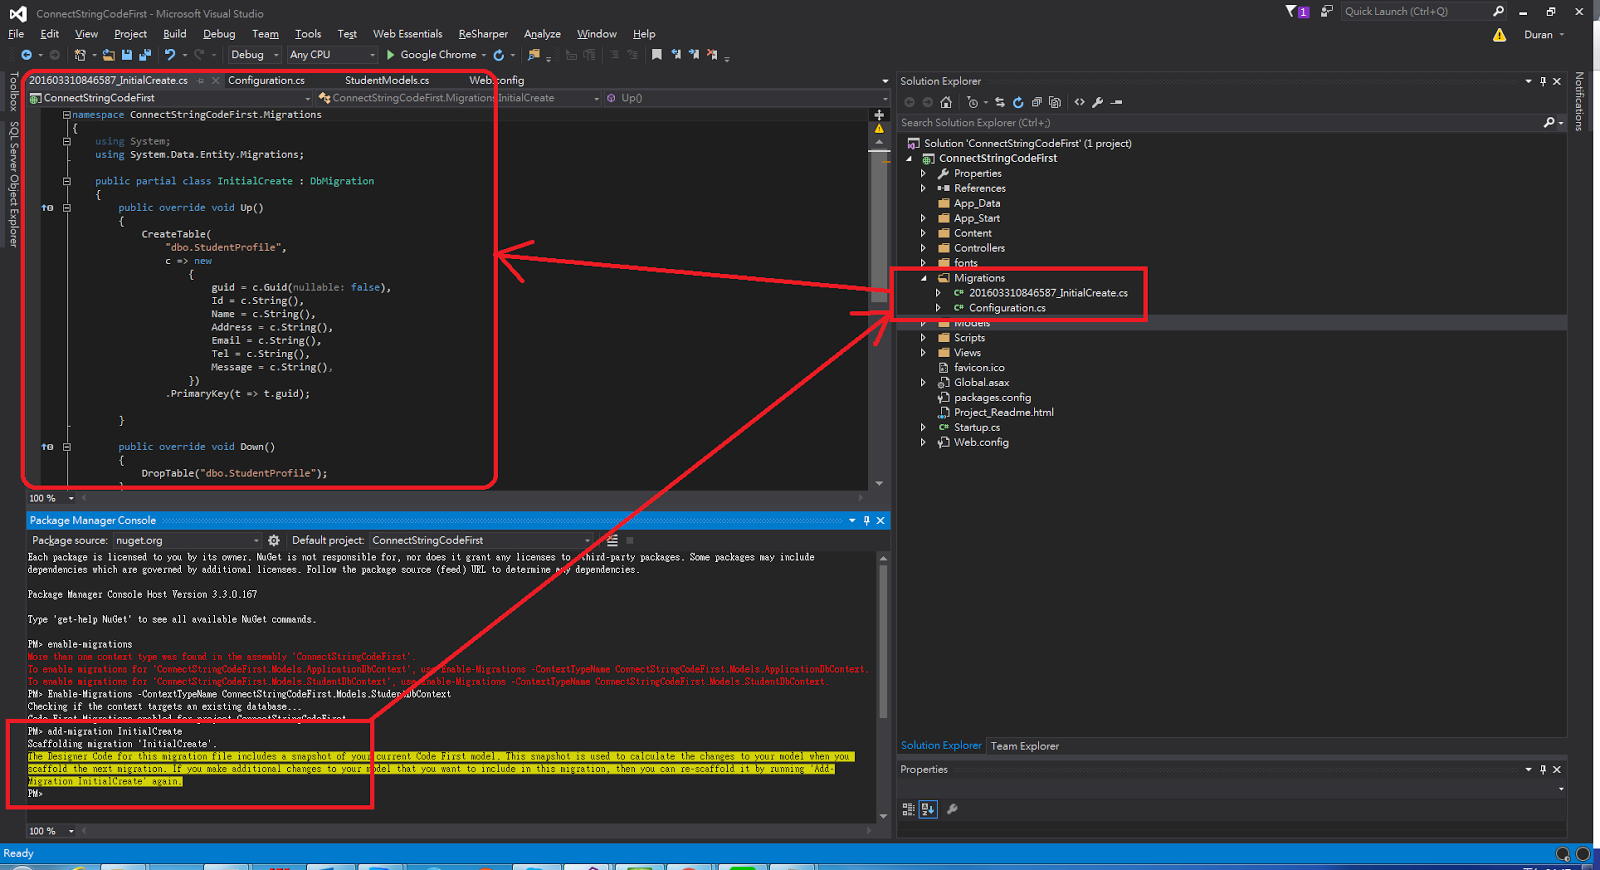Expand the References node in Solution Explorer
Viewport: 1600px width, 870px height.
pos(923,188)
